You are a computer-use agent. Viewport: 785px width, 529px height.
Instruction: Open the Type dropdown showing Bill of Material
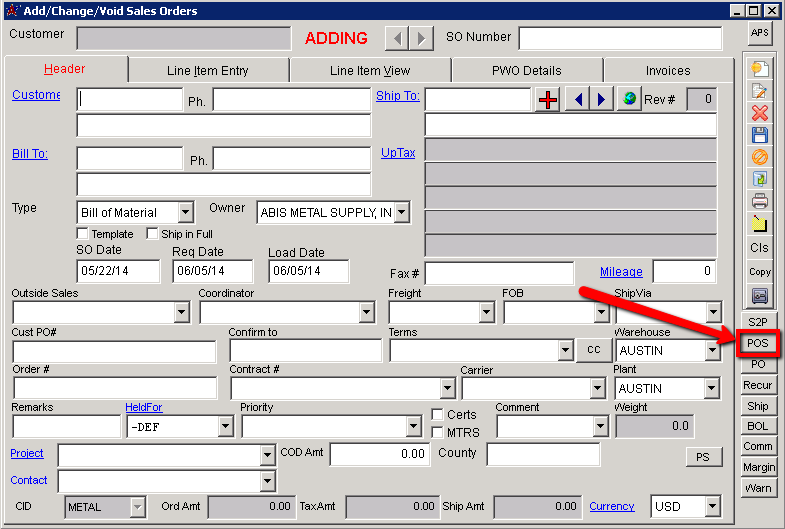point(185,212)
